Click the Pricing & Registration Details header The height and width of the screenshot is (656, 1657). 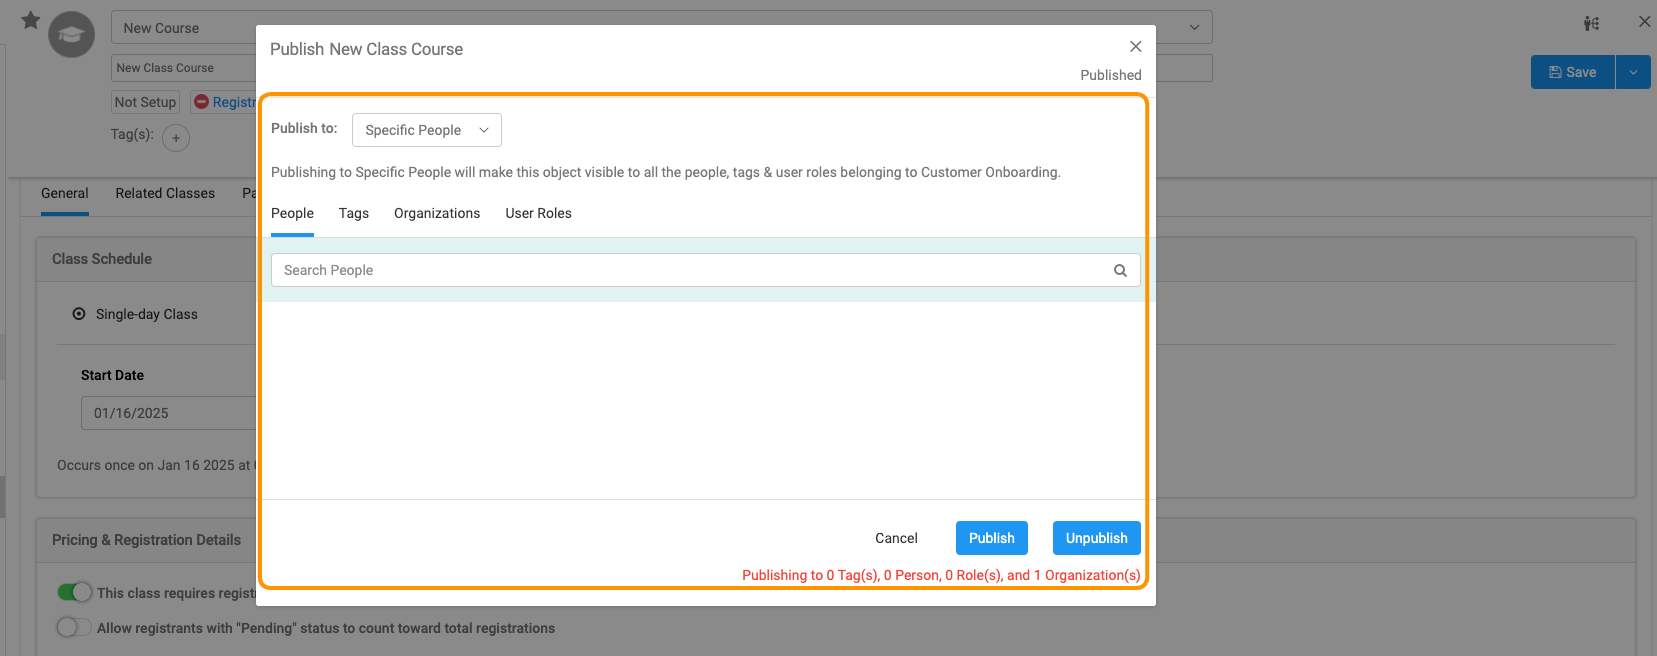147,540
